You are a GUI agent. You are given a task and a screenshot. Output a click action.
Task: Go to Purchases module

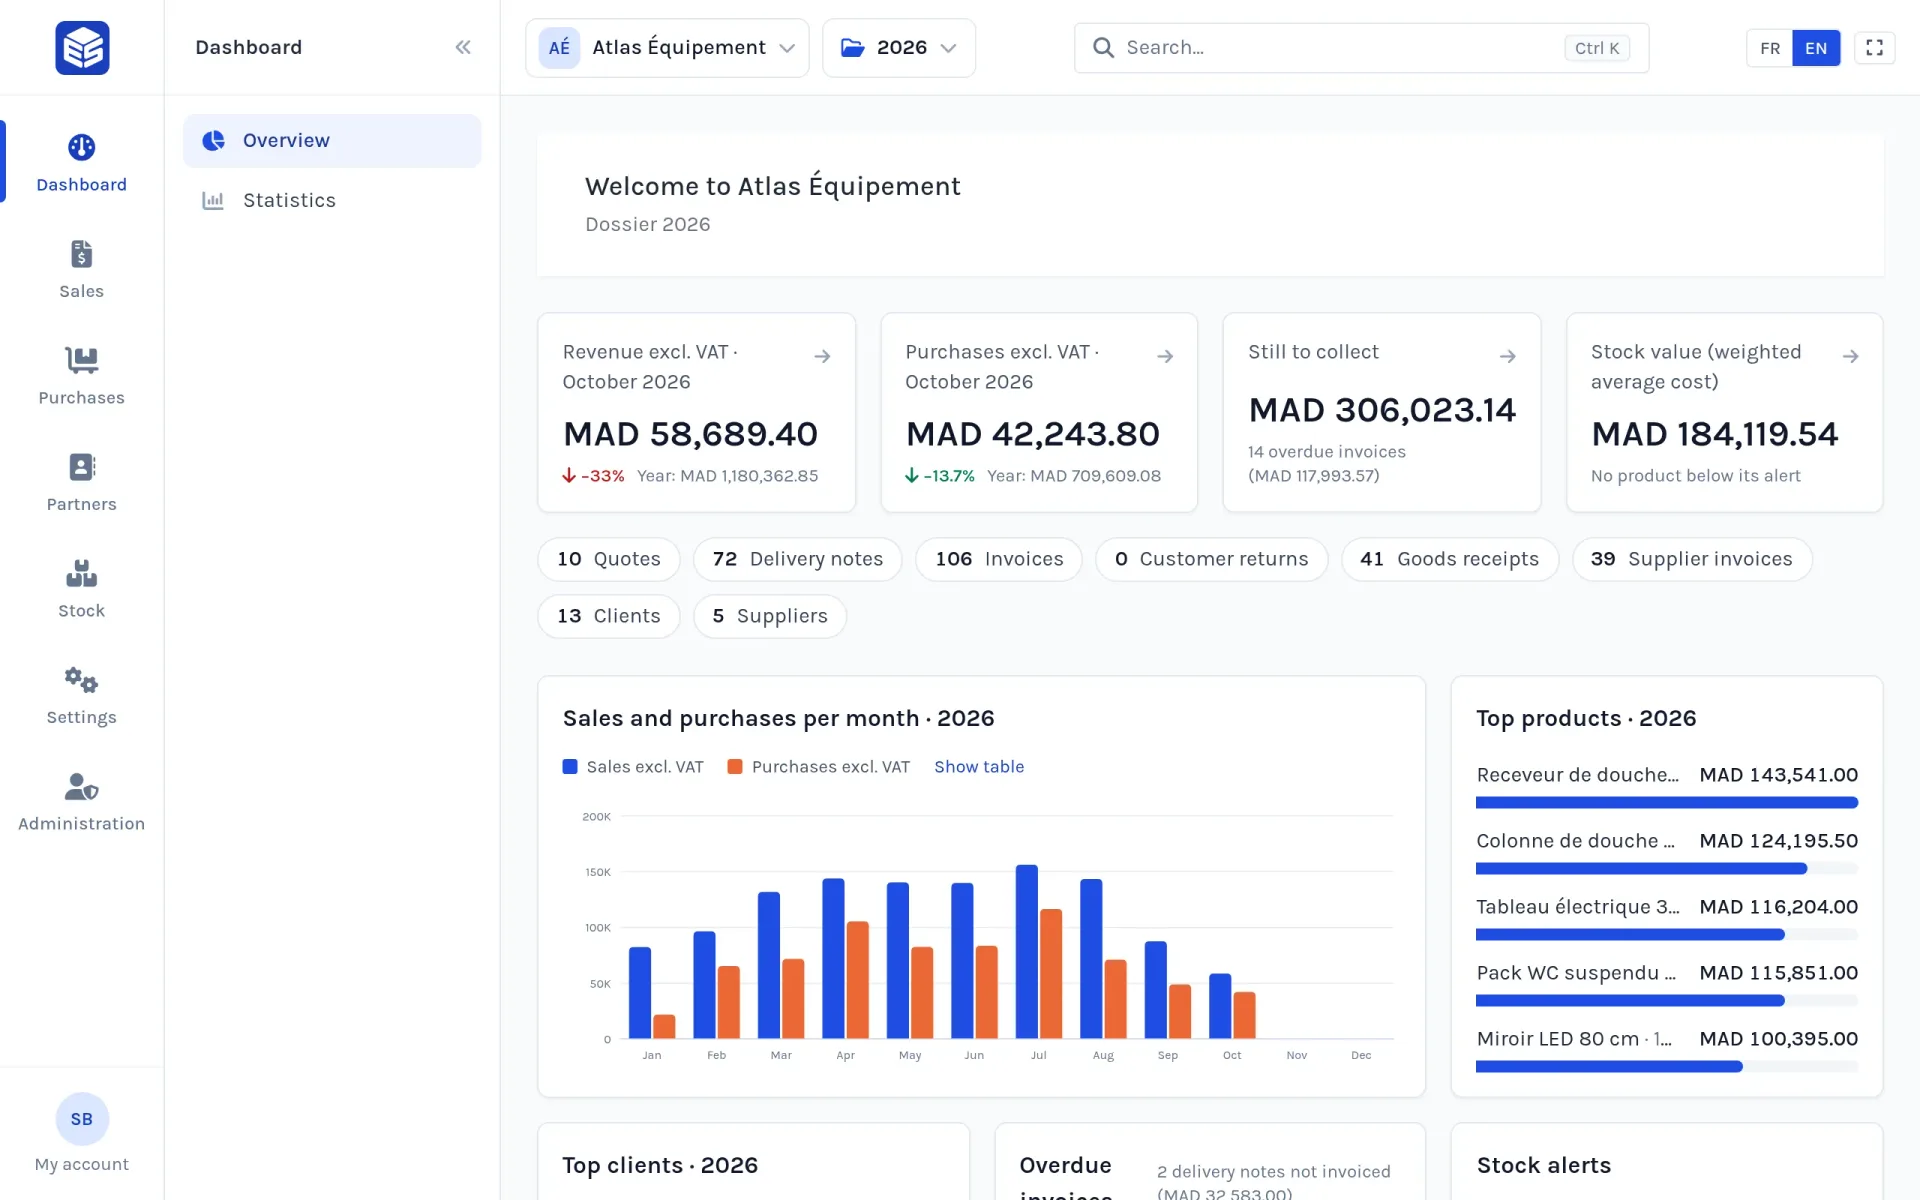click(x=82, y=376)
